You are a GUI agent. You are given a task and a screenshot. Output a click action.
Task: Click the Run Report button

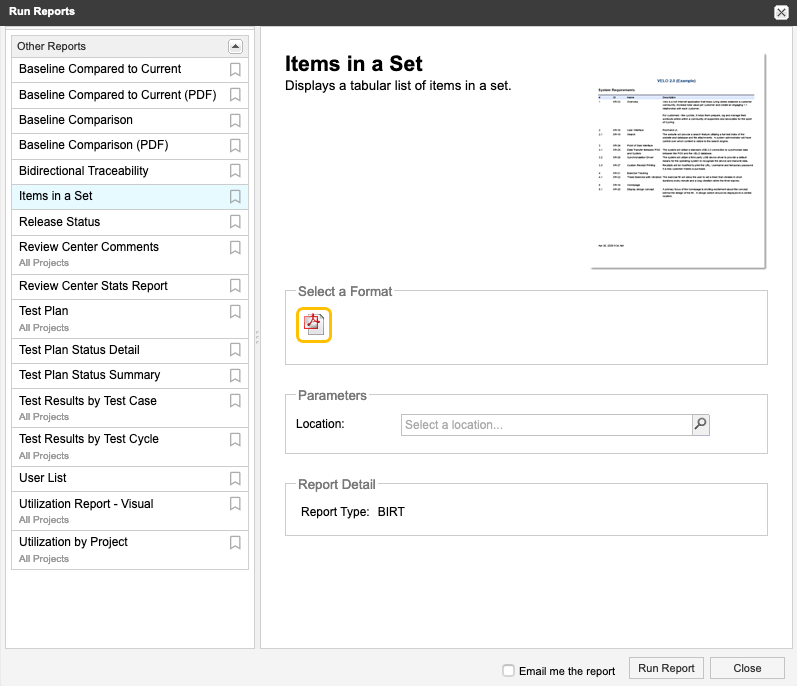666,668
